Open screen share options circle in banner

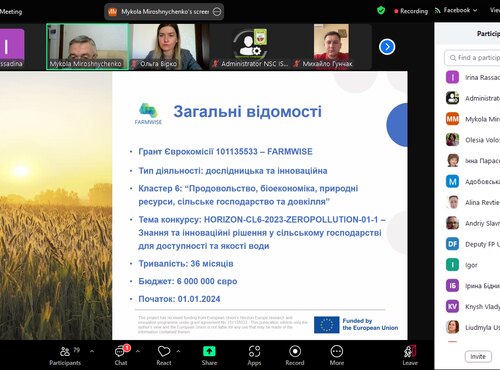point(217,12)
